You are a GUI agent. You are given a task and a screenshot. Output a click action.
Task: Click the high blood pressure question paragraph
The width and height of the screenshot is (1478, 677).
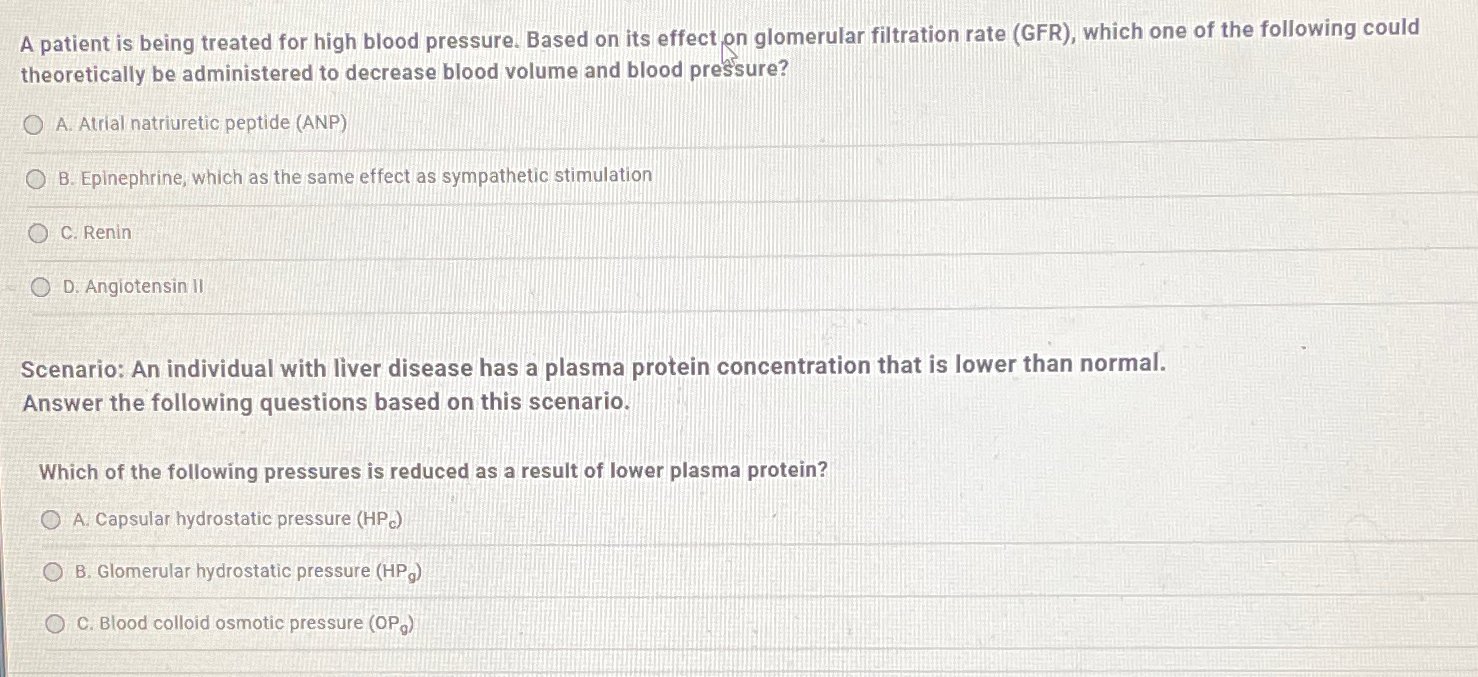click(x=720, y=52)
